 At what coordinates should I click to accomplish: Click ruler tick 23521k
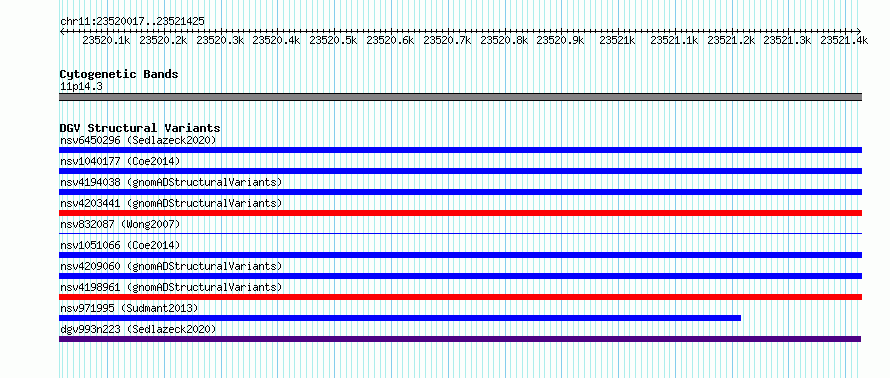tap(618, 40)
